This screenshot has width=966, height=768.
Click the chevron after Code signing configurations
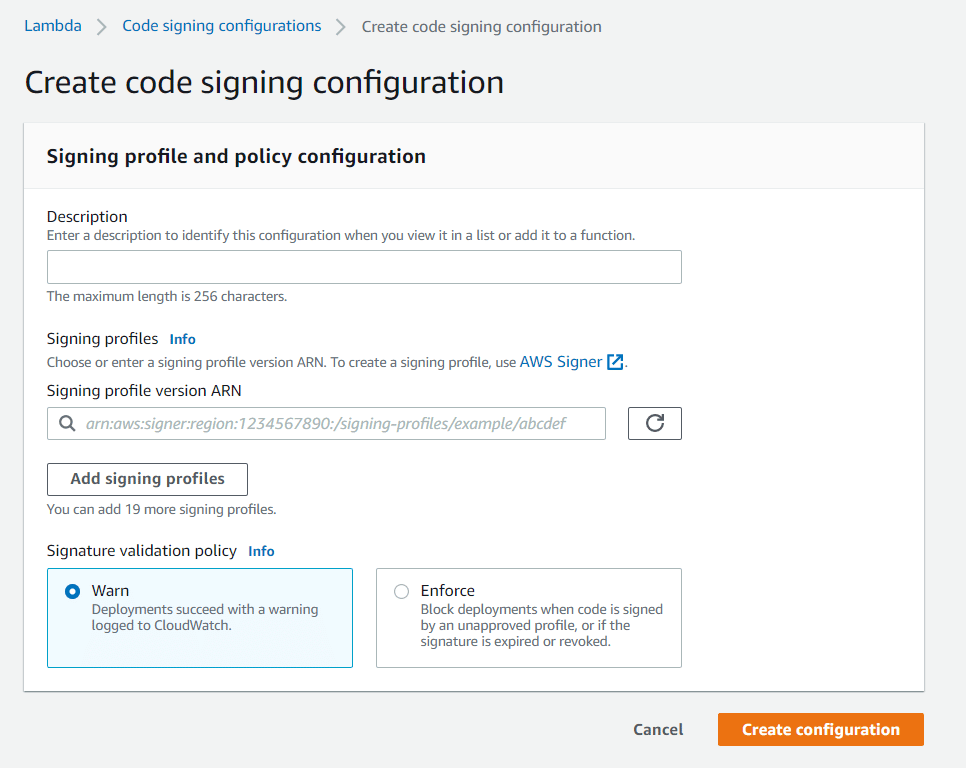coord(341,27)
